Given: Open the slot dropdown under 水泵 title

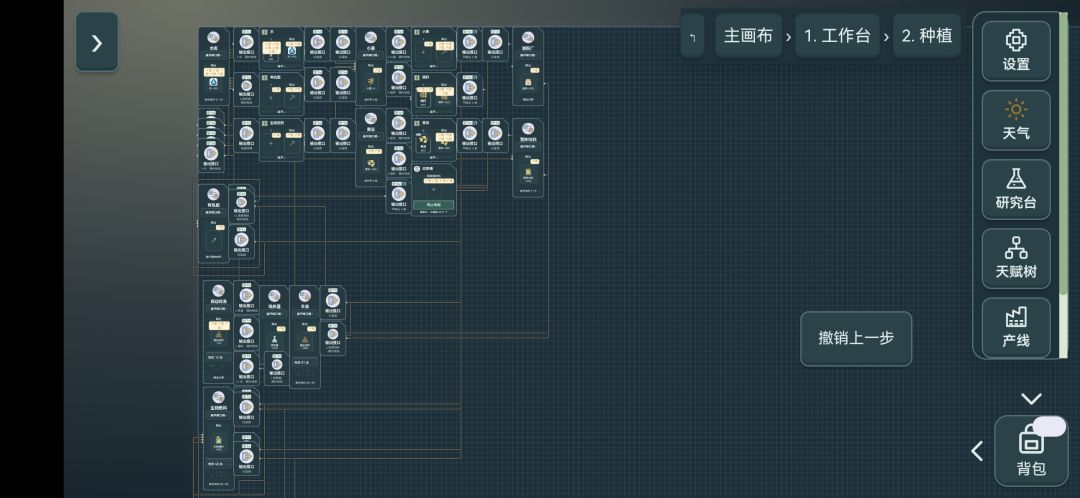Looking at the screenshot, I should tap(213, 54).
